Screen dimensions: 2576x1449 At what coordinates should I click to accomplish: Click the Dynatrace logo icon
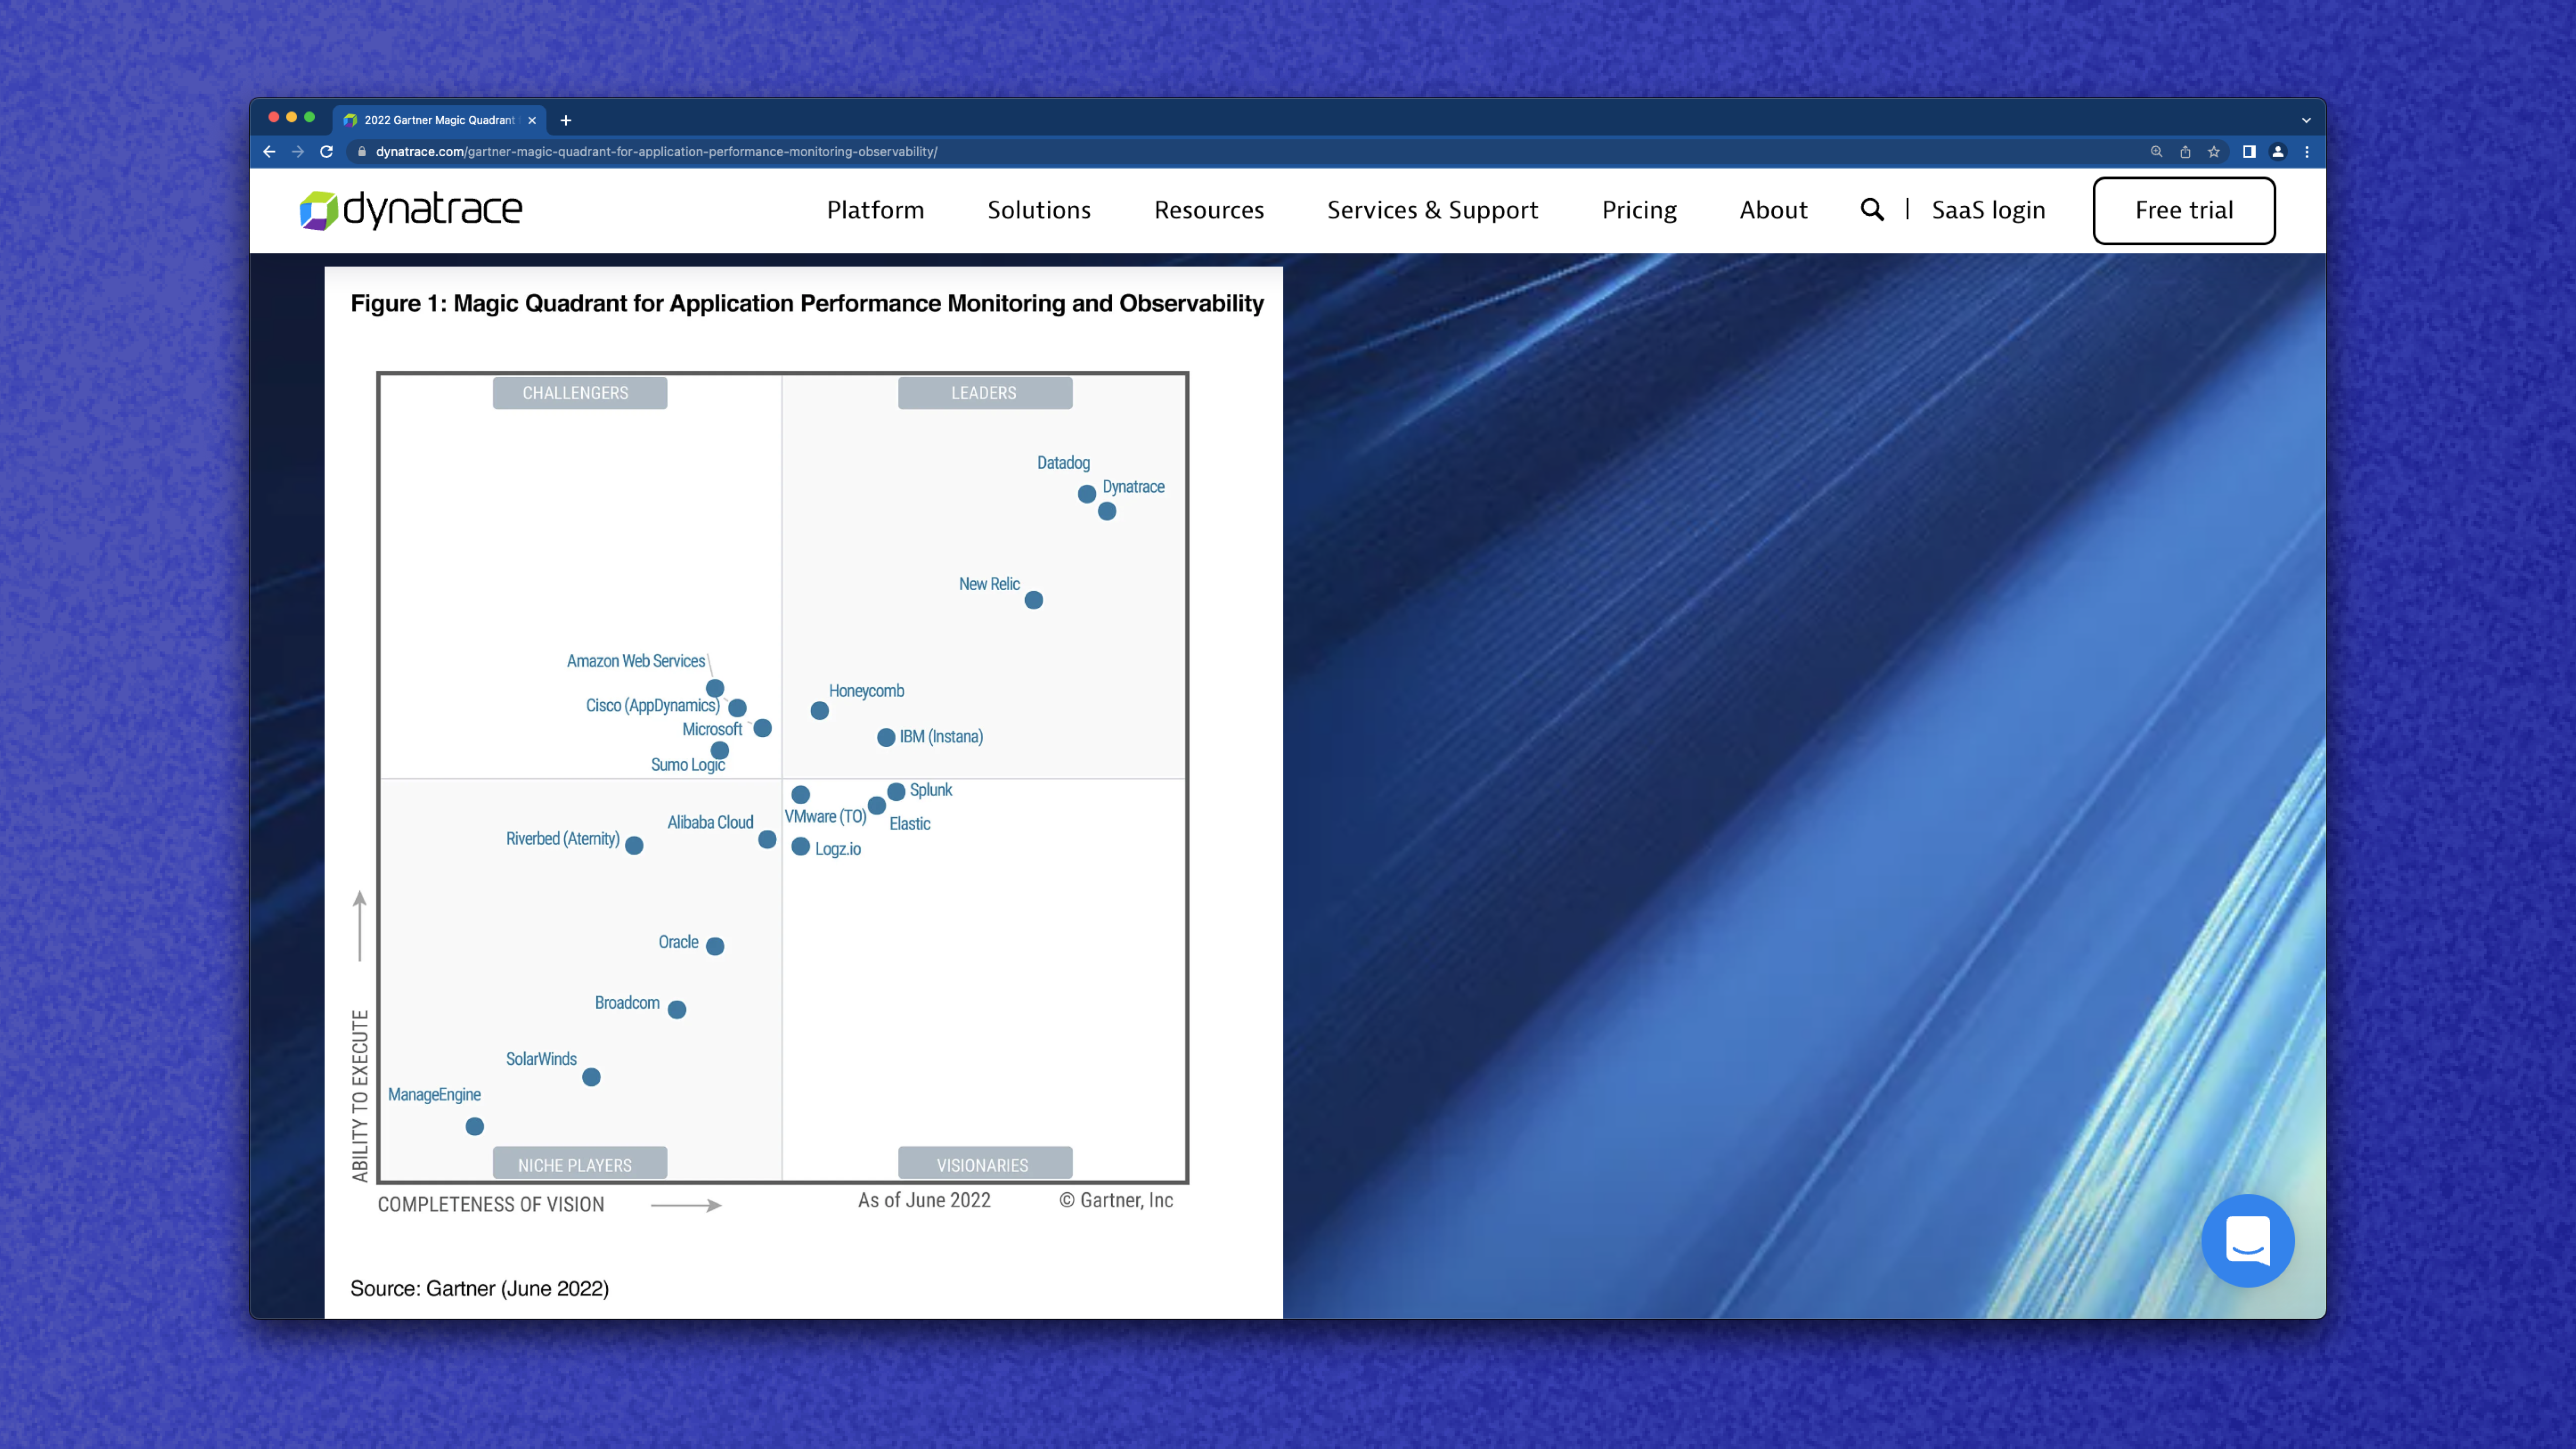[315, 209]
